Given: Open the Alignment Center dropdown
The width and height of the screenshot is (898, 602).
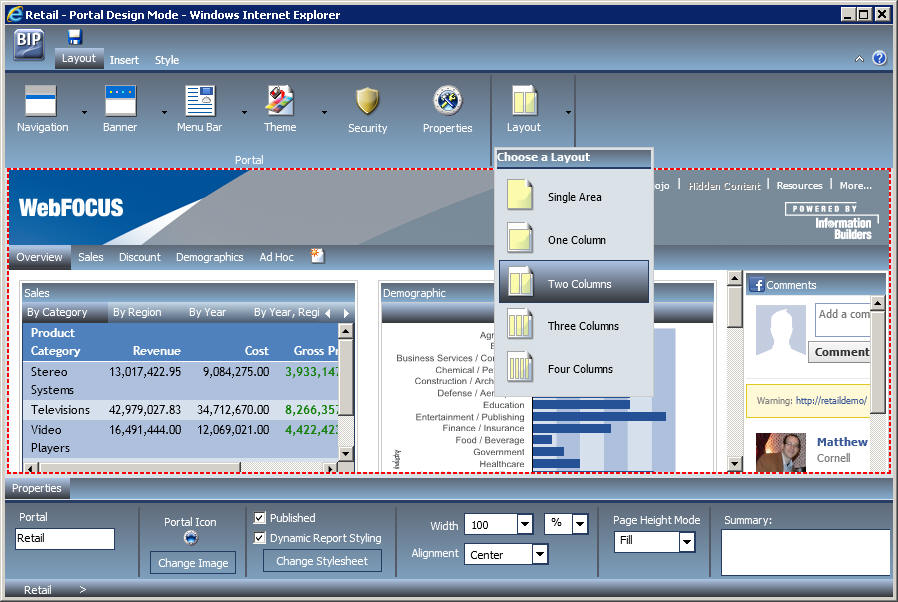Looking at the screenshot, I should coord(539,554).
